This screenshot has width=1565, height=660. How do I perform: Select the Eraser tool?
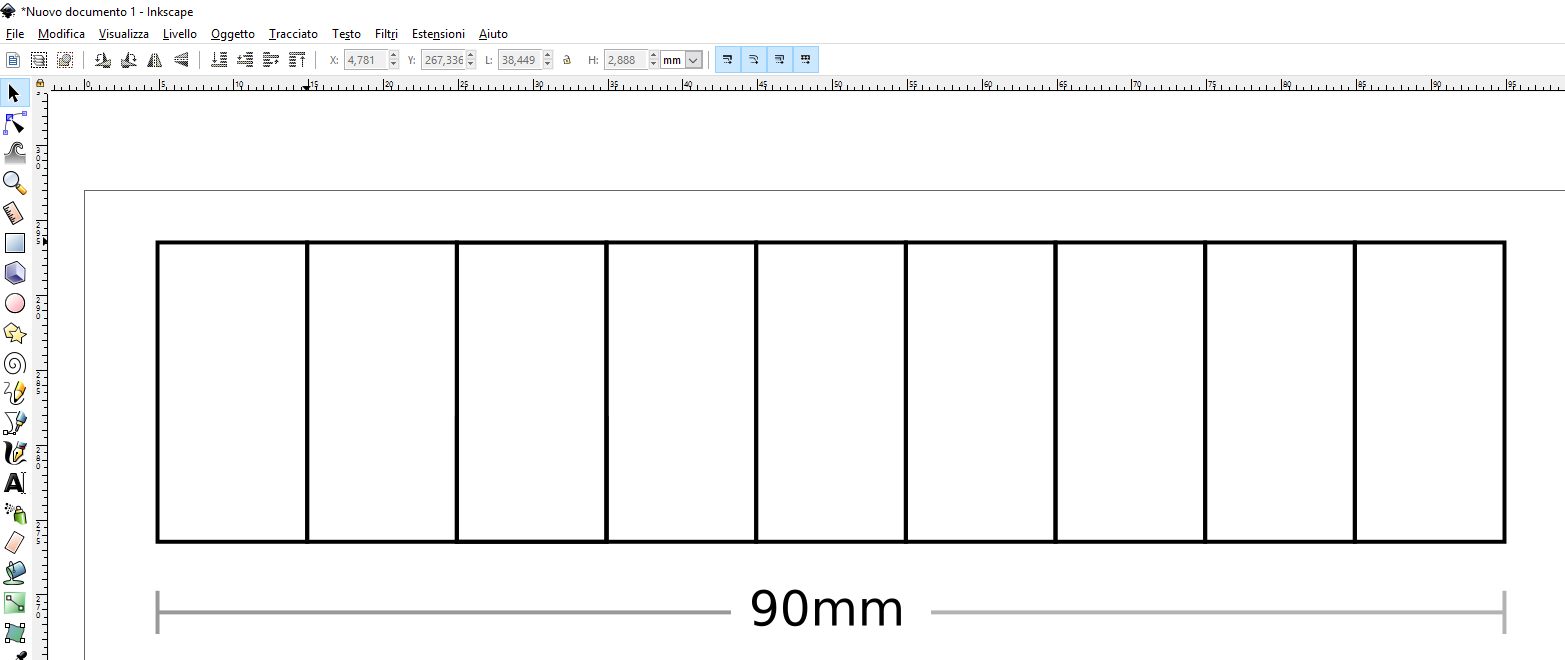point(14,543)
